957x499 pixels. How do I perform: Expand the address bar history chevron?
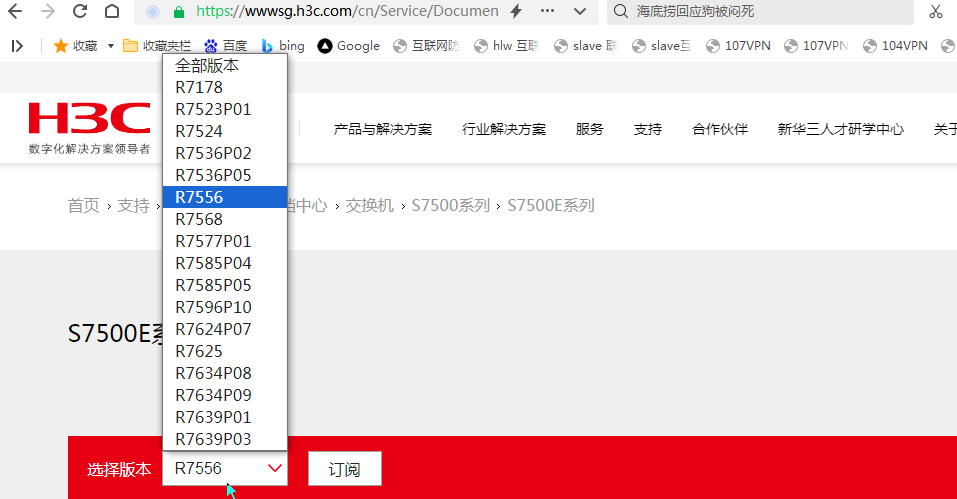click(x=580, y=11)
